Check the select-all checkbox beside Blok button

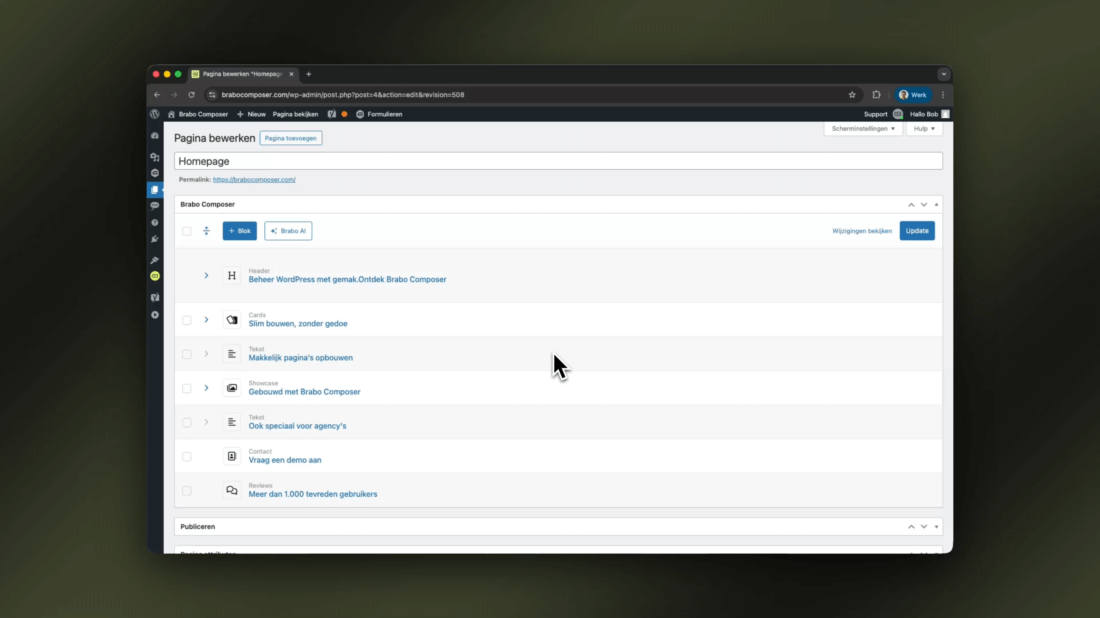[187, 231]
